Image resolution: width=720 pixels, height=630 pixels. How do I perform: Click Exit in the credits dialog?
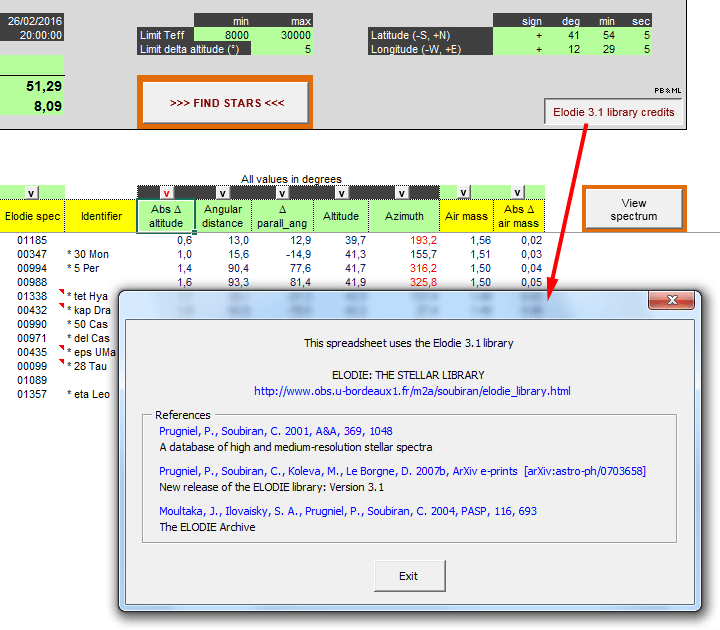pos(410,576)
